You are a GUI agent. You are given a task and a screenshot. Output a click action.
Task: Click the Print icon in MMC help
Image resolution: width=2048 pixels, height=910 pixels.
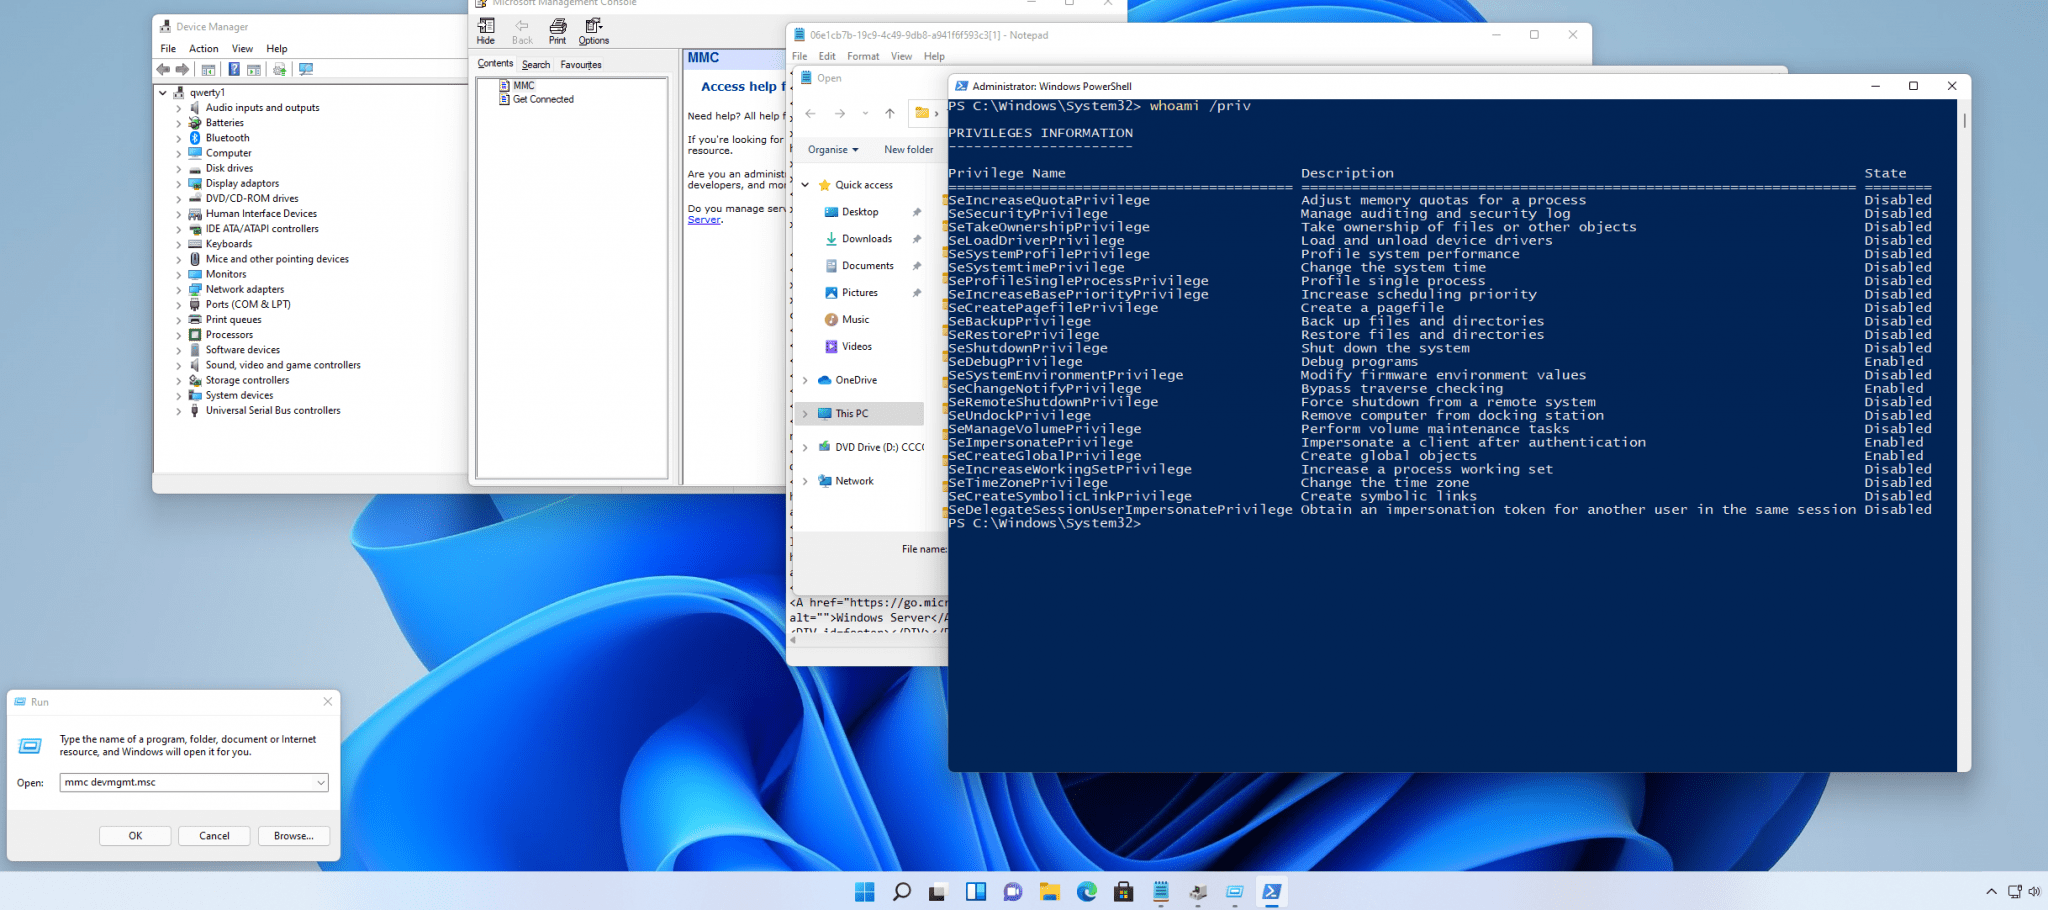[557, 31]
